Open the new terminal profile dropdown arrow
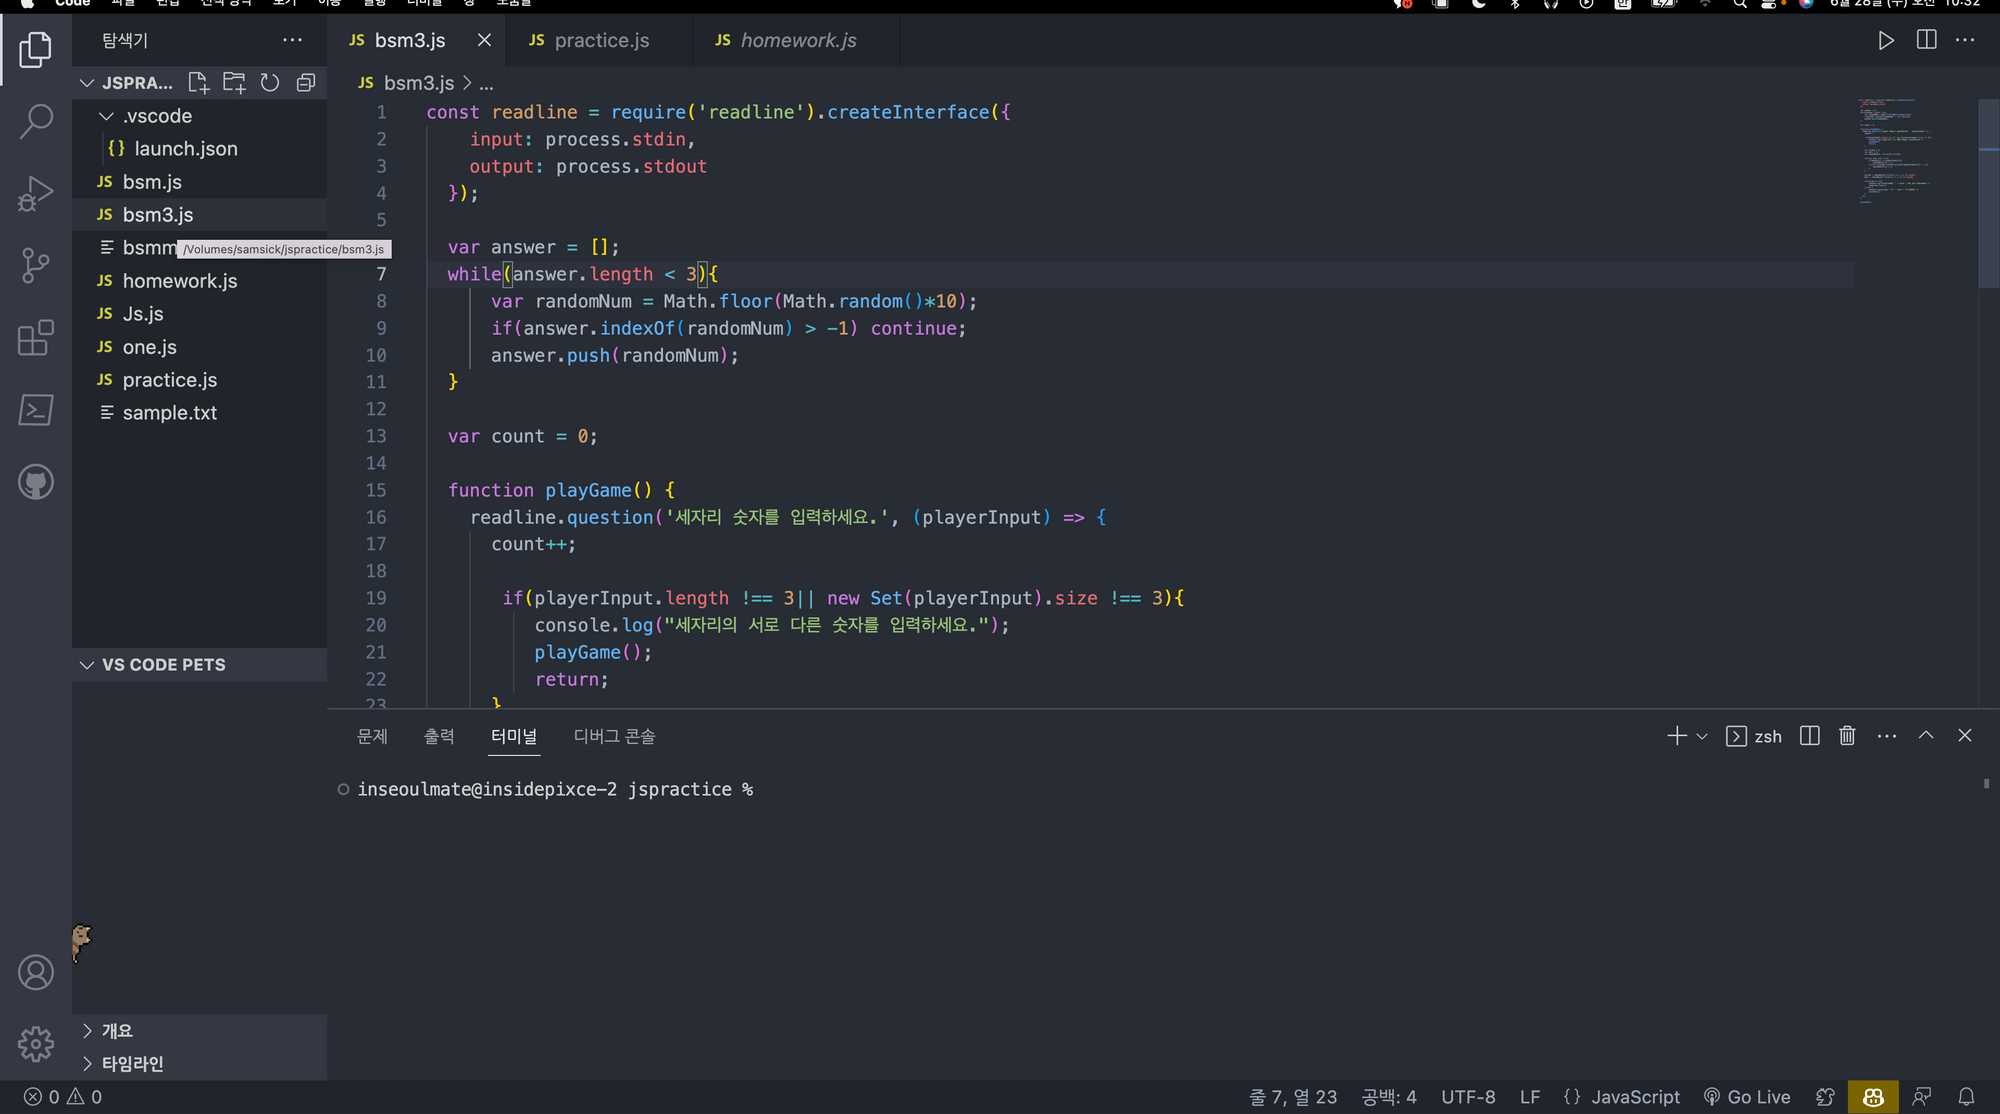This screenshot has height=1114, width=2000. pos(1702,737)
